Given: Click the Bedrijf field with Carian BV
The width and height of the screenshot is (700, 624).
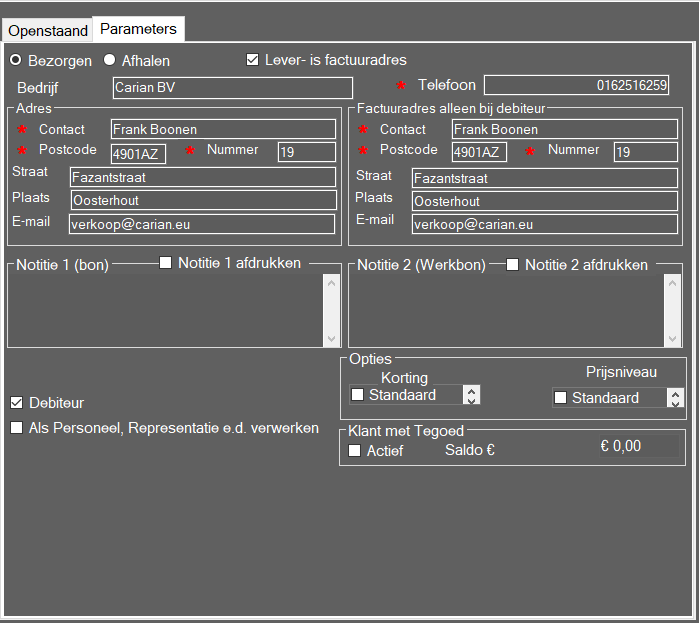Looking at the screenshot, I should [232, 88].
